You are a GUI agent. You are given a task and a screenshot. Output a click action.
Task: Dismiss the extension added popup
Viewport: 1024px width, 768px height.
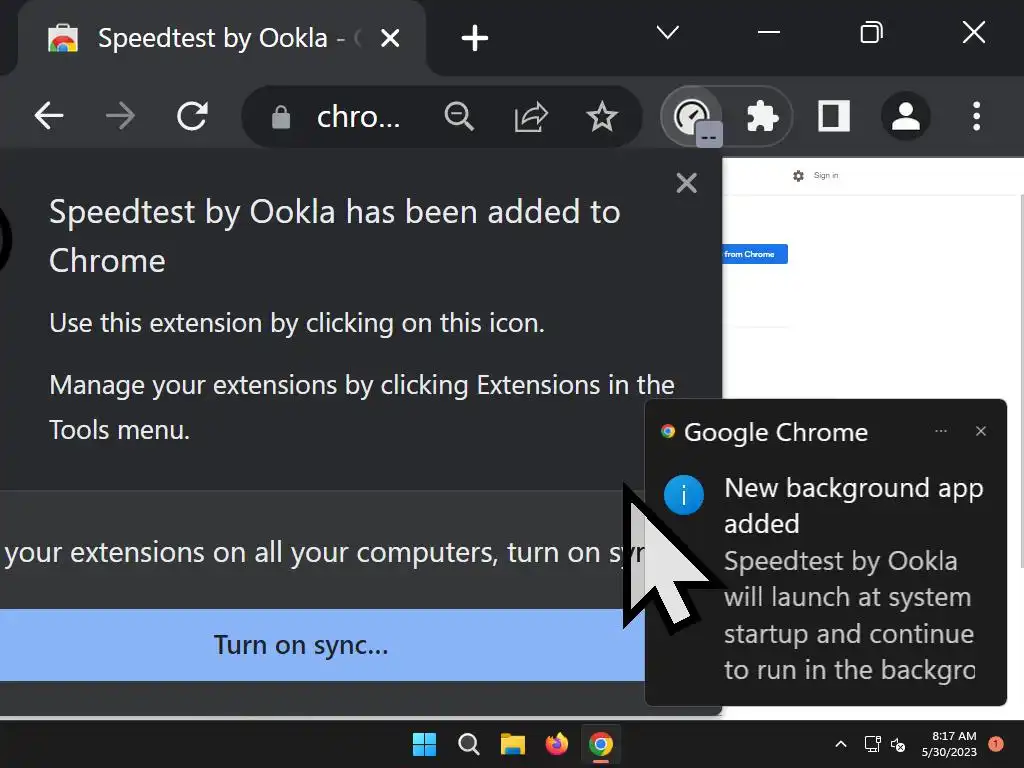coord(686,183)
